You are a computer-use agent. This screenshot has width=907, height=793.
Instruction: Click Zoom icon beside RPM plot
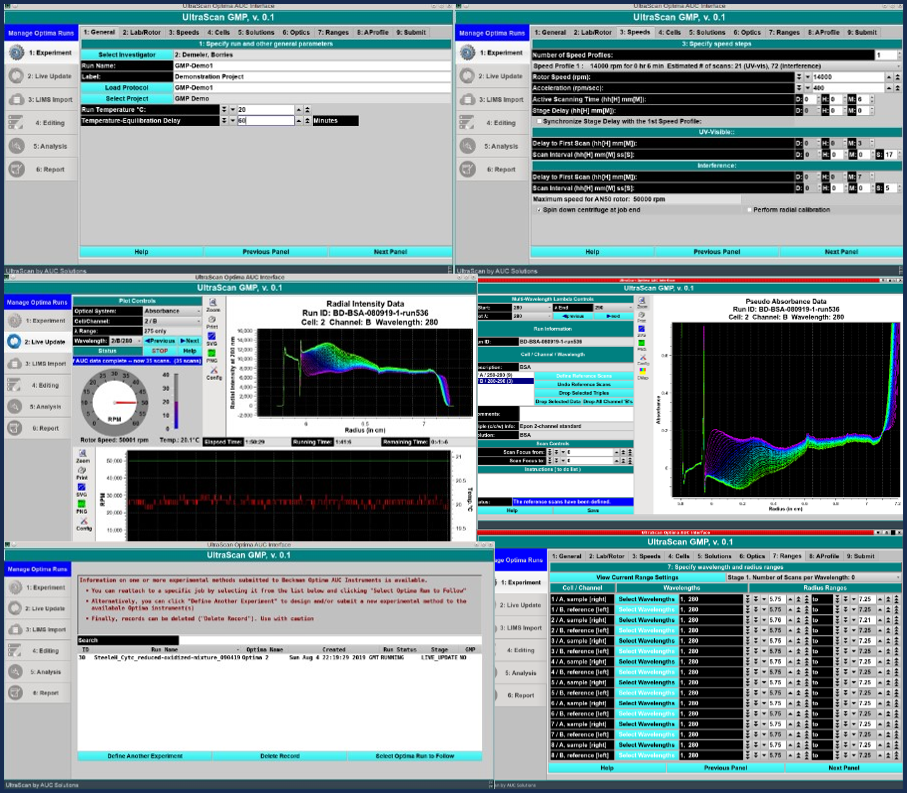[84, 453]
